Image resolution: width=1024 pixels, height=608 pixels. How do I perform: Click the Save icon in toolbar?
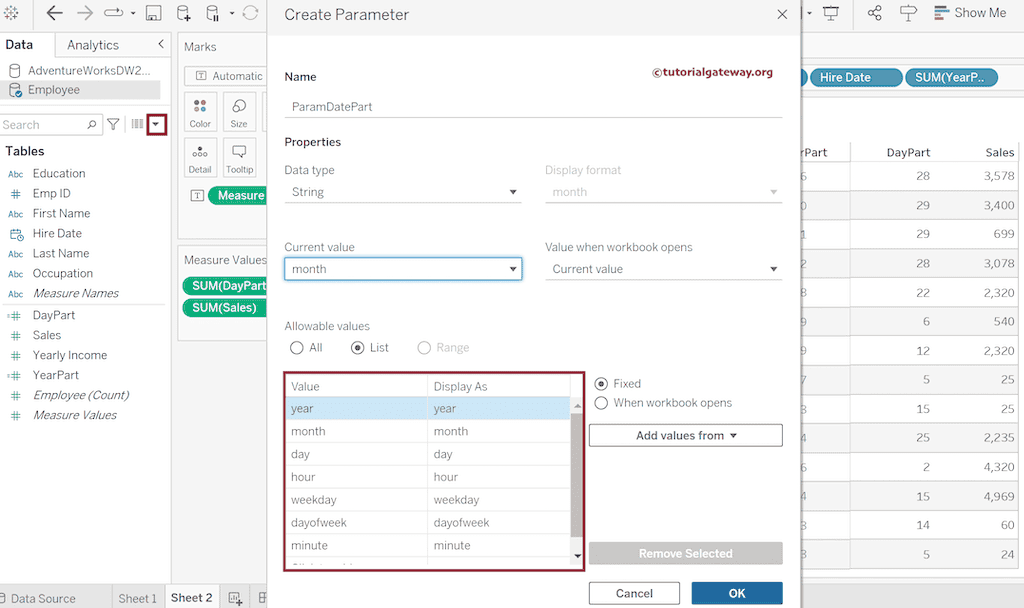pos(153,13)
